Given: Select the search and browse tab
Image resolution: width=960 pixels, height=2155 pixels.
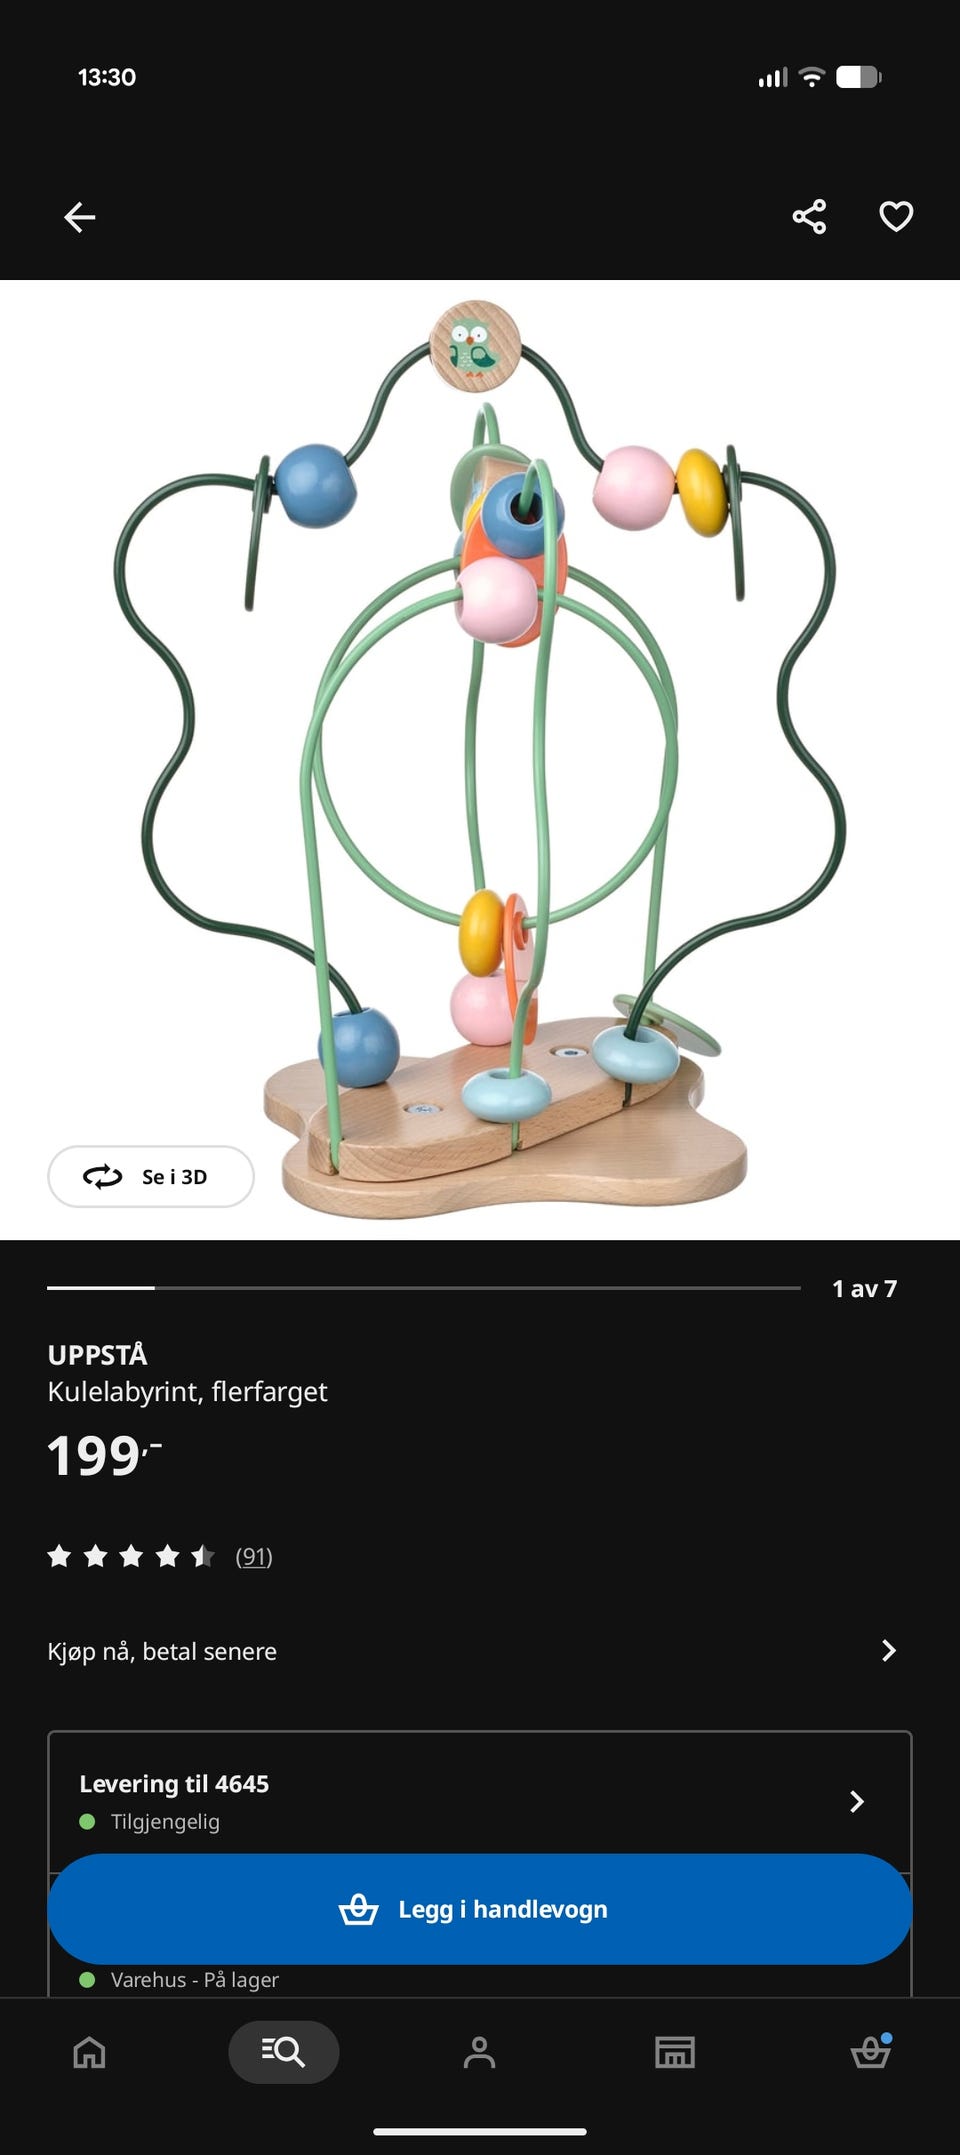Looking at the screenshot, I should (284, 2052).
